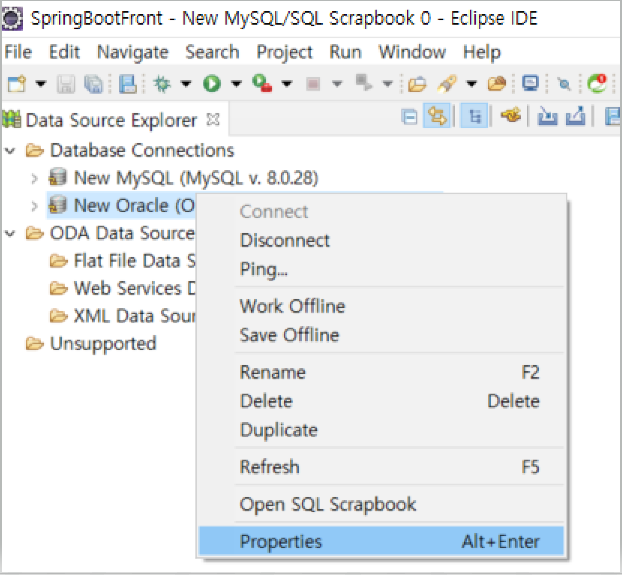This screenshot has width=622, height=575.
Task: Click the Save toolbar icon
Action: [x=66, y=84]
